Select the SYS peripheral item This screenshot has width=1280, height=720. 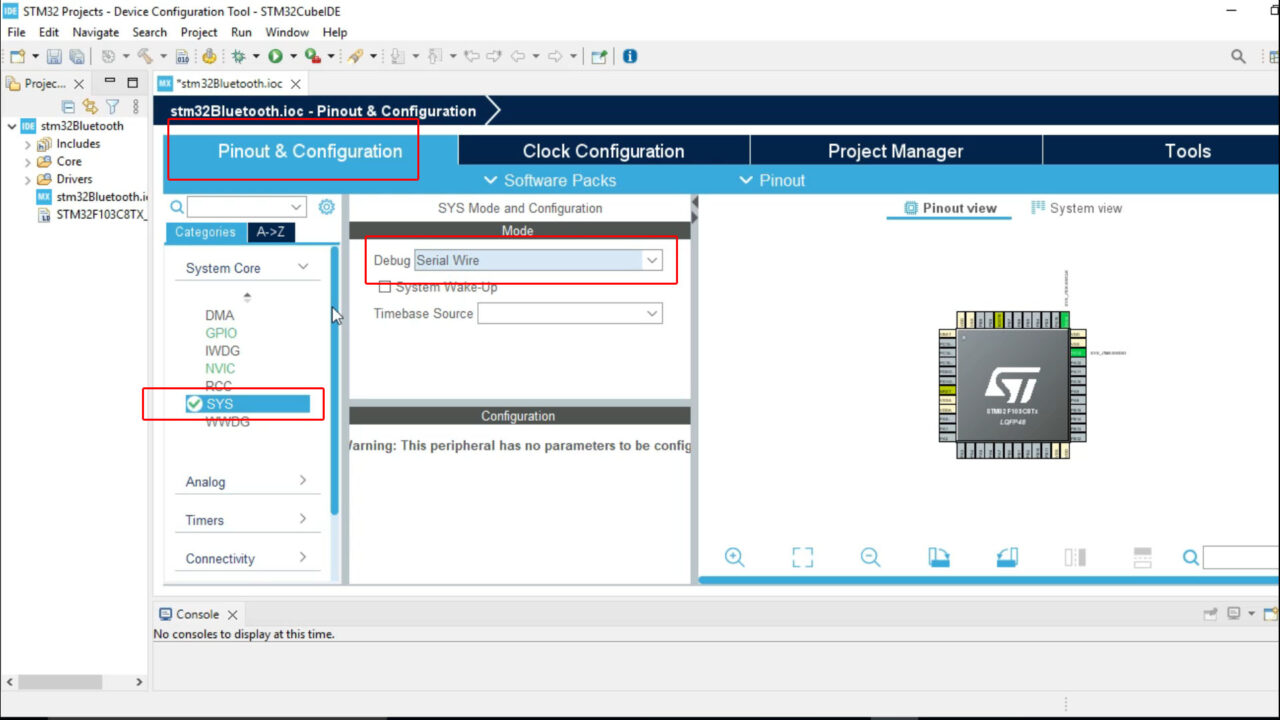tap(247, 404)
